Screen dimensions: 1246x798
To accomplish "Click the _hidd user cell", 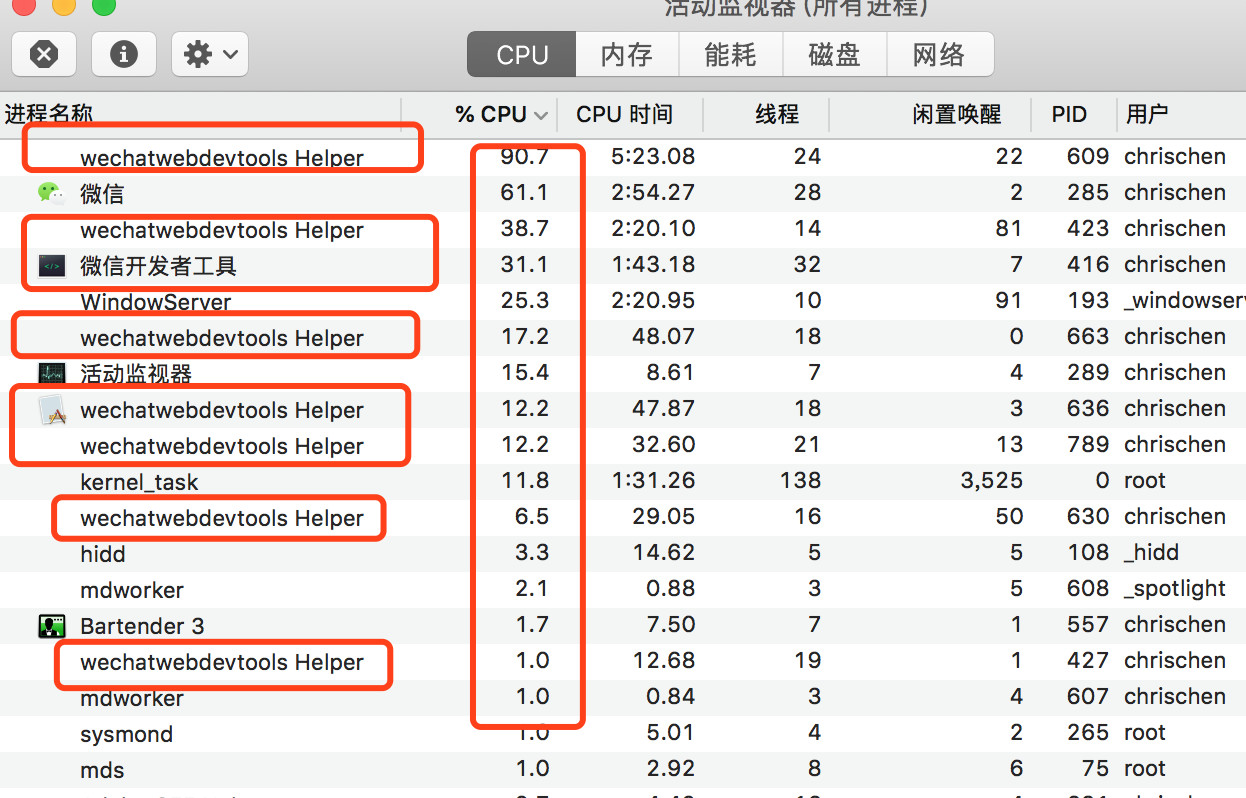I will coord(1152,552).
